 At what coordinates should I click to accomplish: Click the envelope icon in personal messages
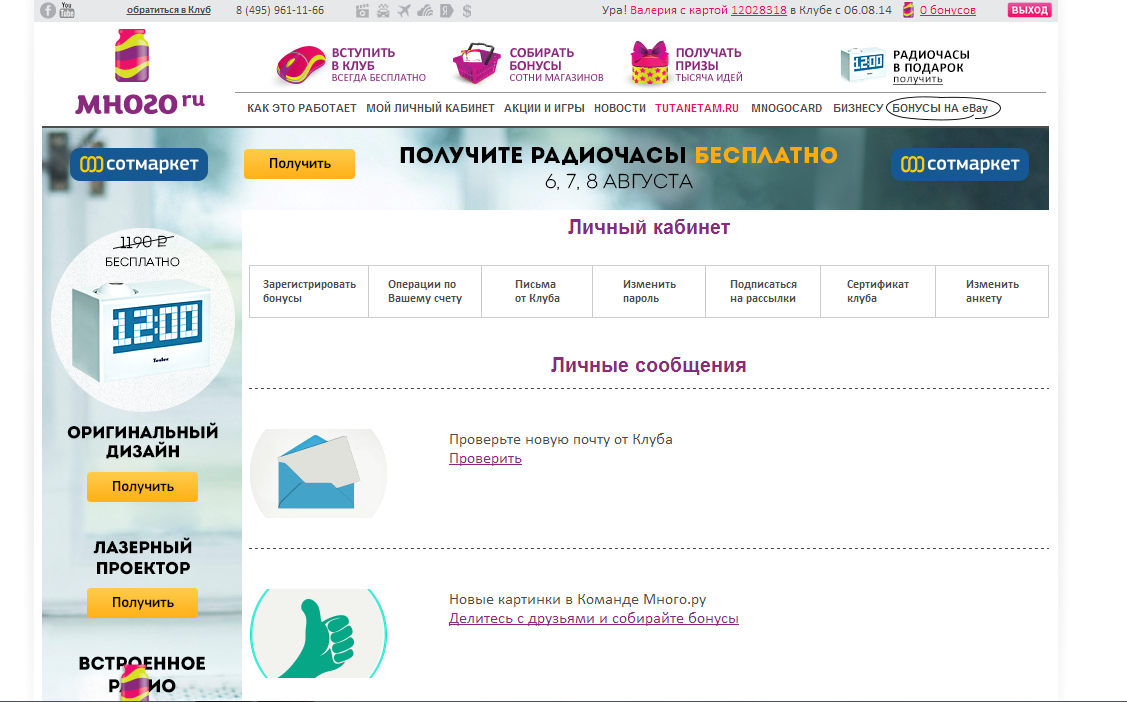318,474
